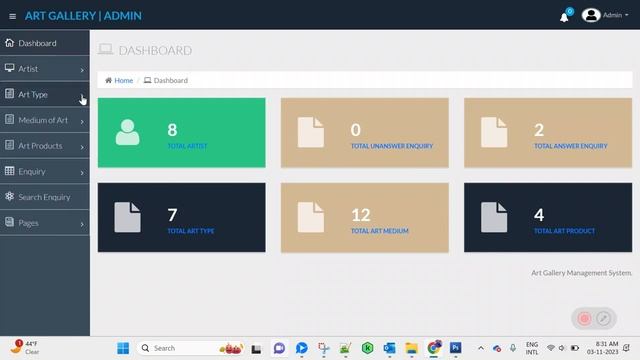Expand the Art Type submenu chevron
The height and width of the screenshot is (360, 640).
pos(82,96)
